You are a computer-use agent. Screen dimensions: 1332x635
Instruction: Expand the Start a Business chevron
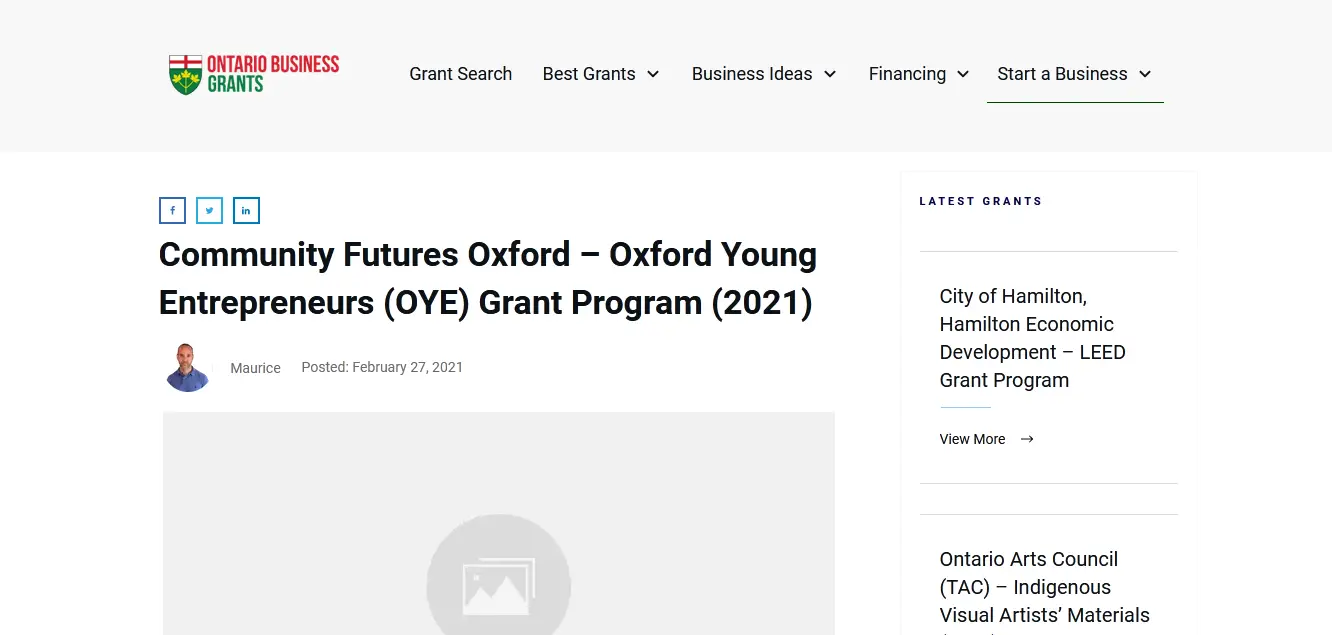click(x=1145, y=74)
